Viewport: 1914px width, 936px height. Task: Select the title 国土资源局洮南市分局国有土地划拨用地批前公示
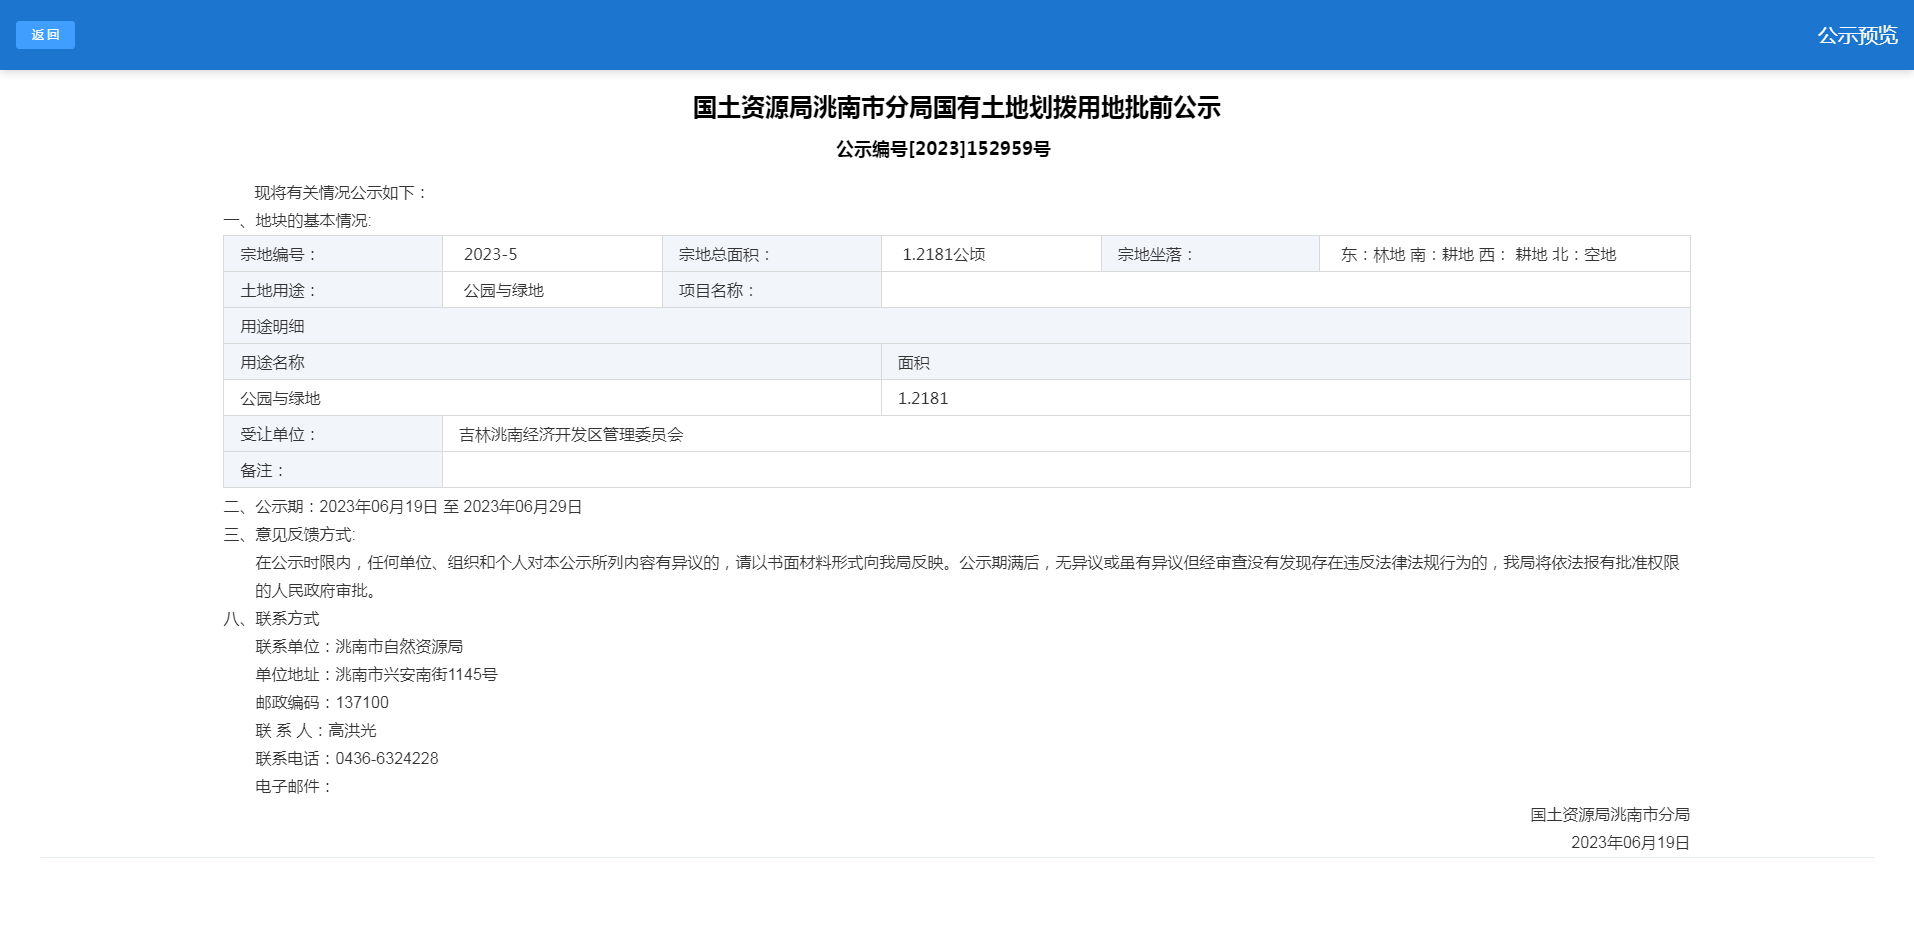pos(956,108)
